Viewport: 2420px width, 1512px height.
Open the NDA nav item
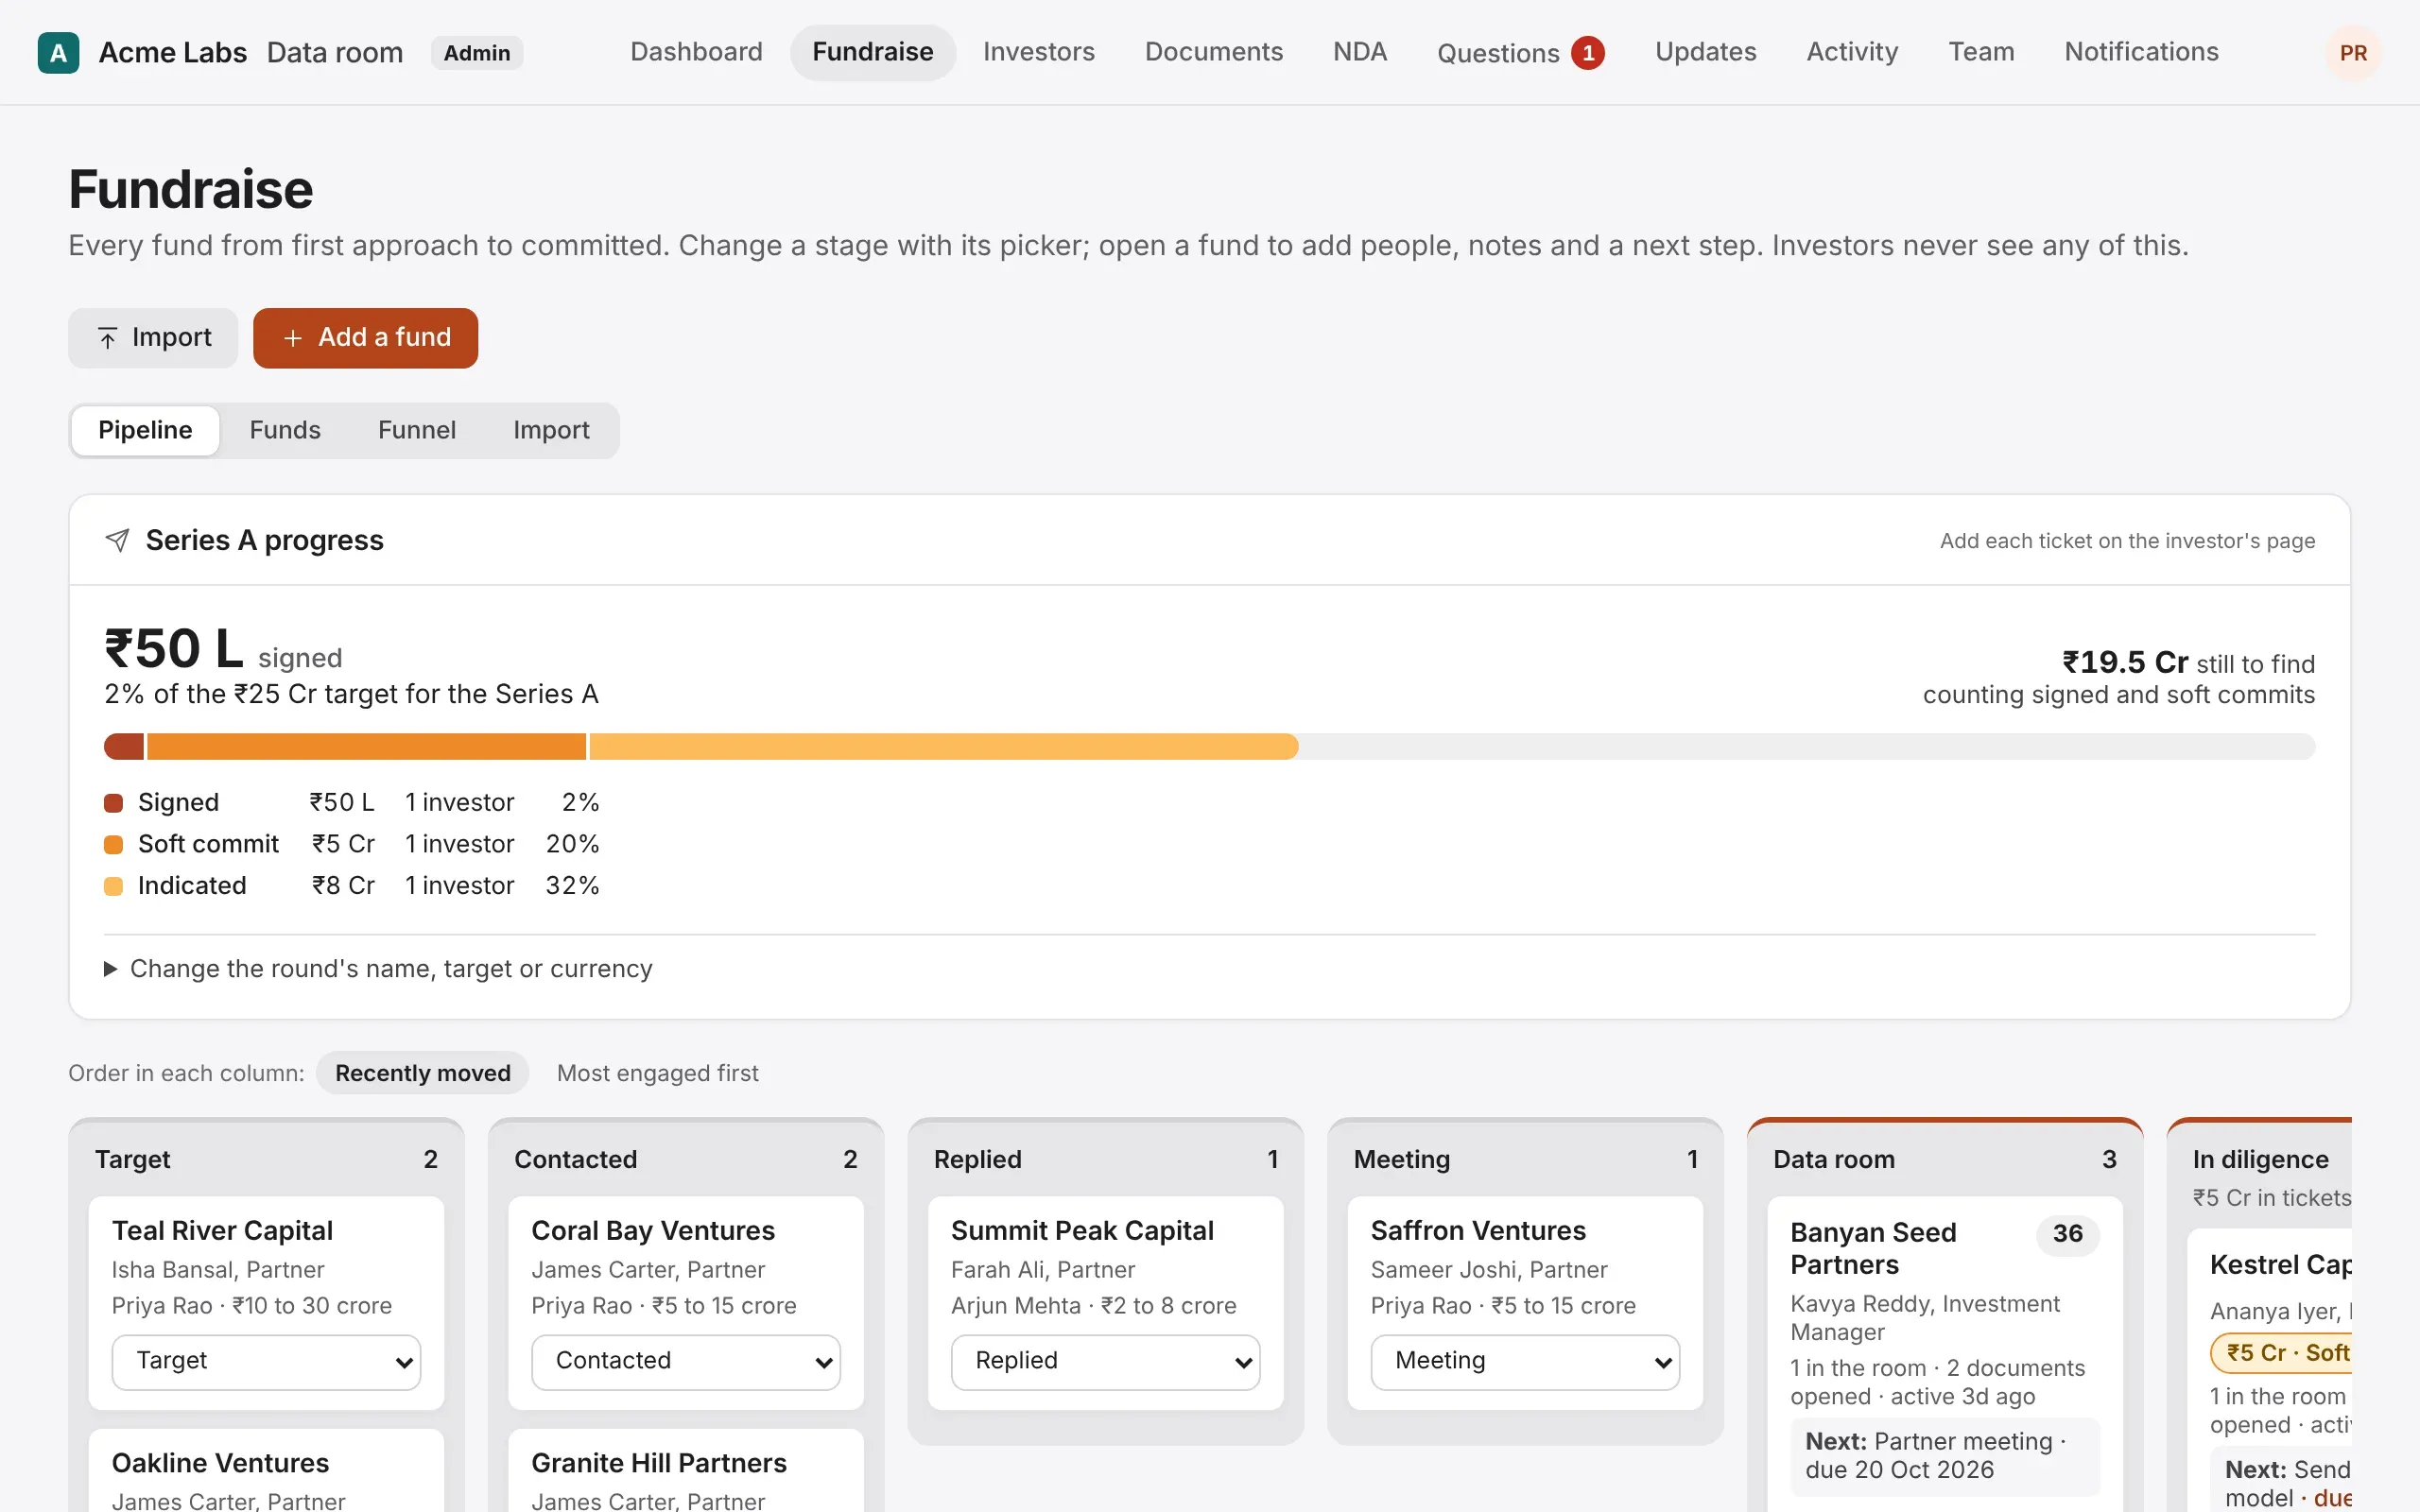tap(1360, 52)
